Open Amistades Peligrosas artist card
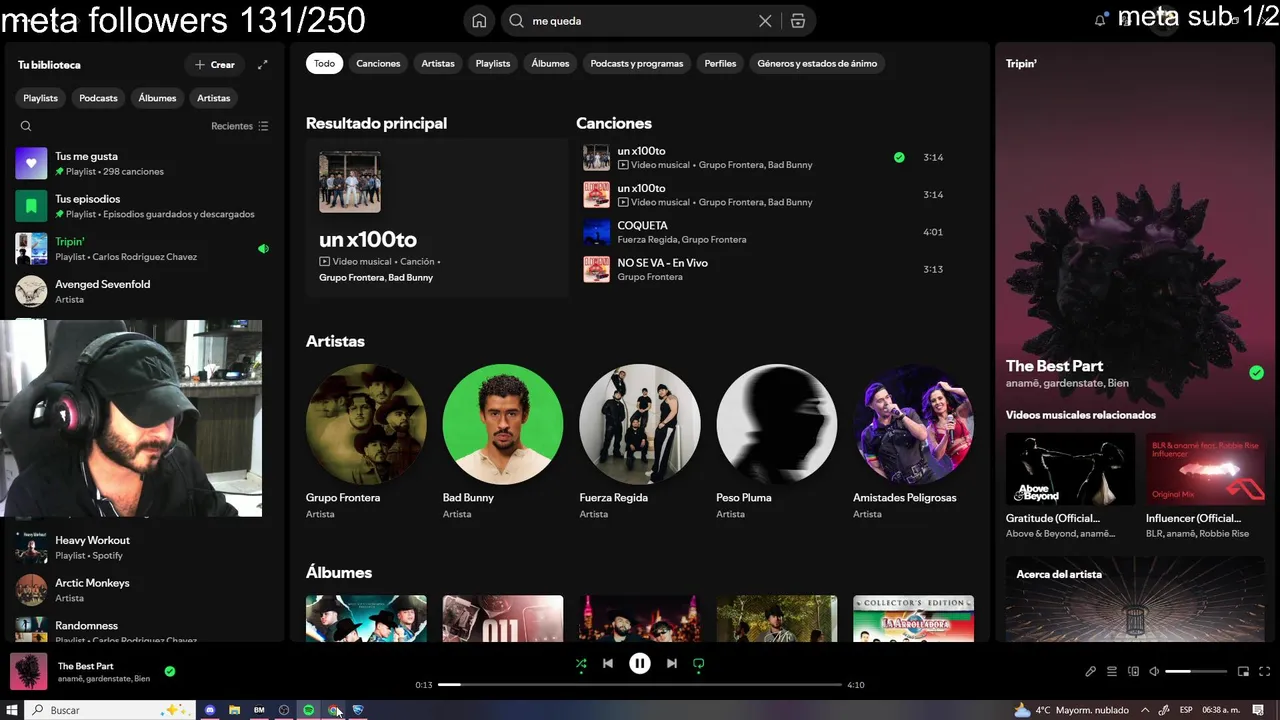 click(x=913, y=441)
